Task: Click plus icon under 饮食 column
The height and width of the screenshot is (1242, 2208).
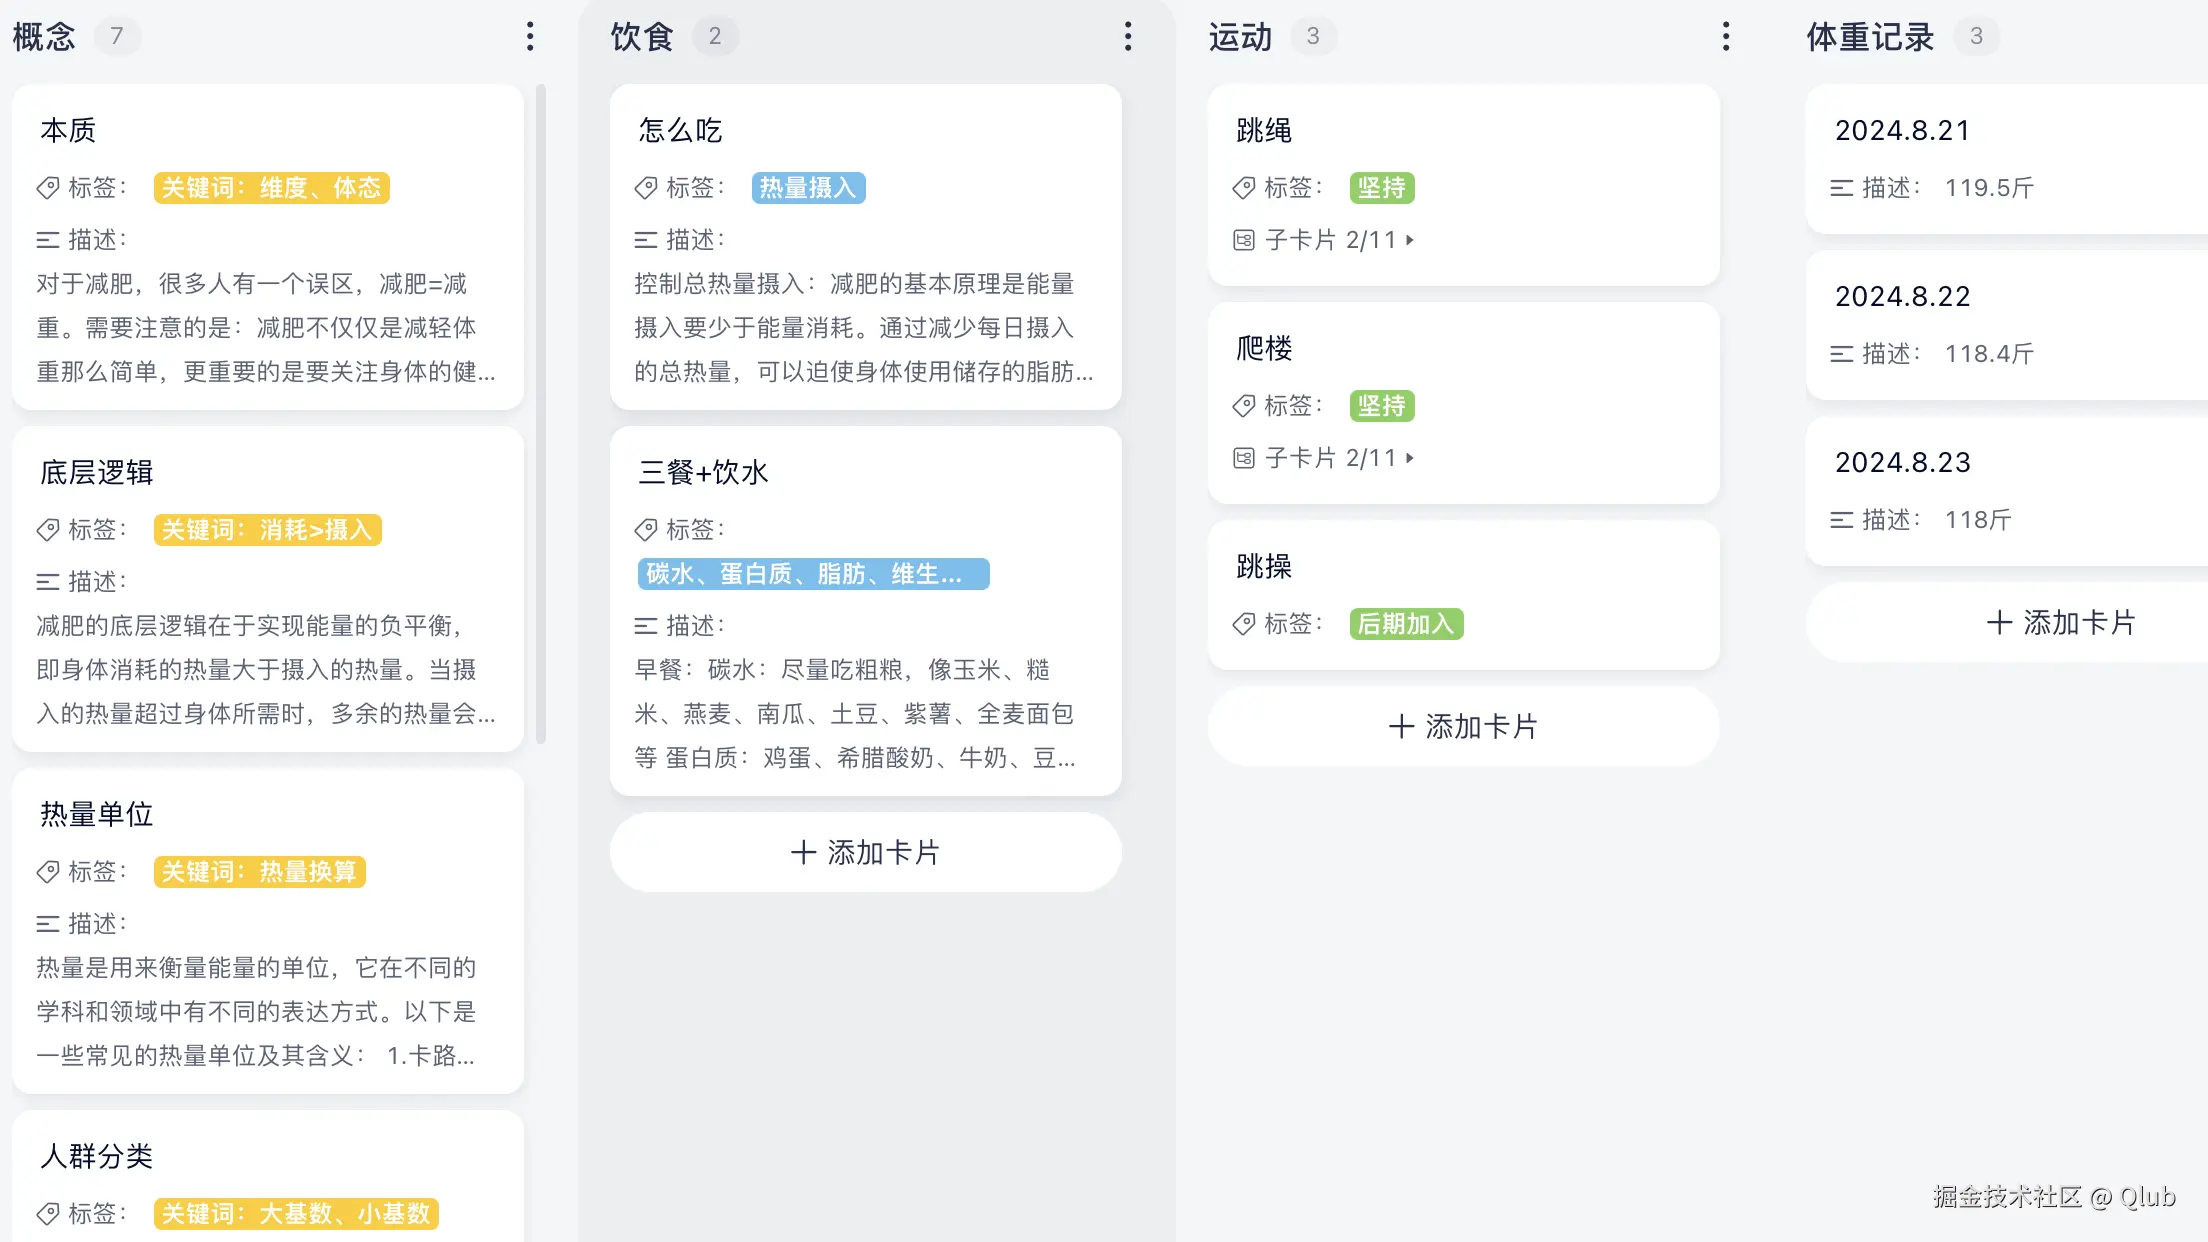Action: [x=803, y=852]
